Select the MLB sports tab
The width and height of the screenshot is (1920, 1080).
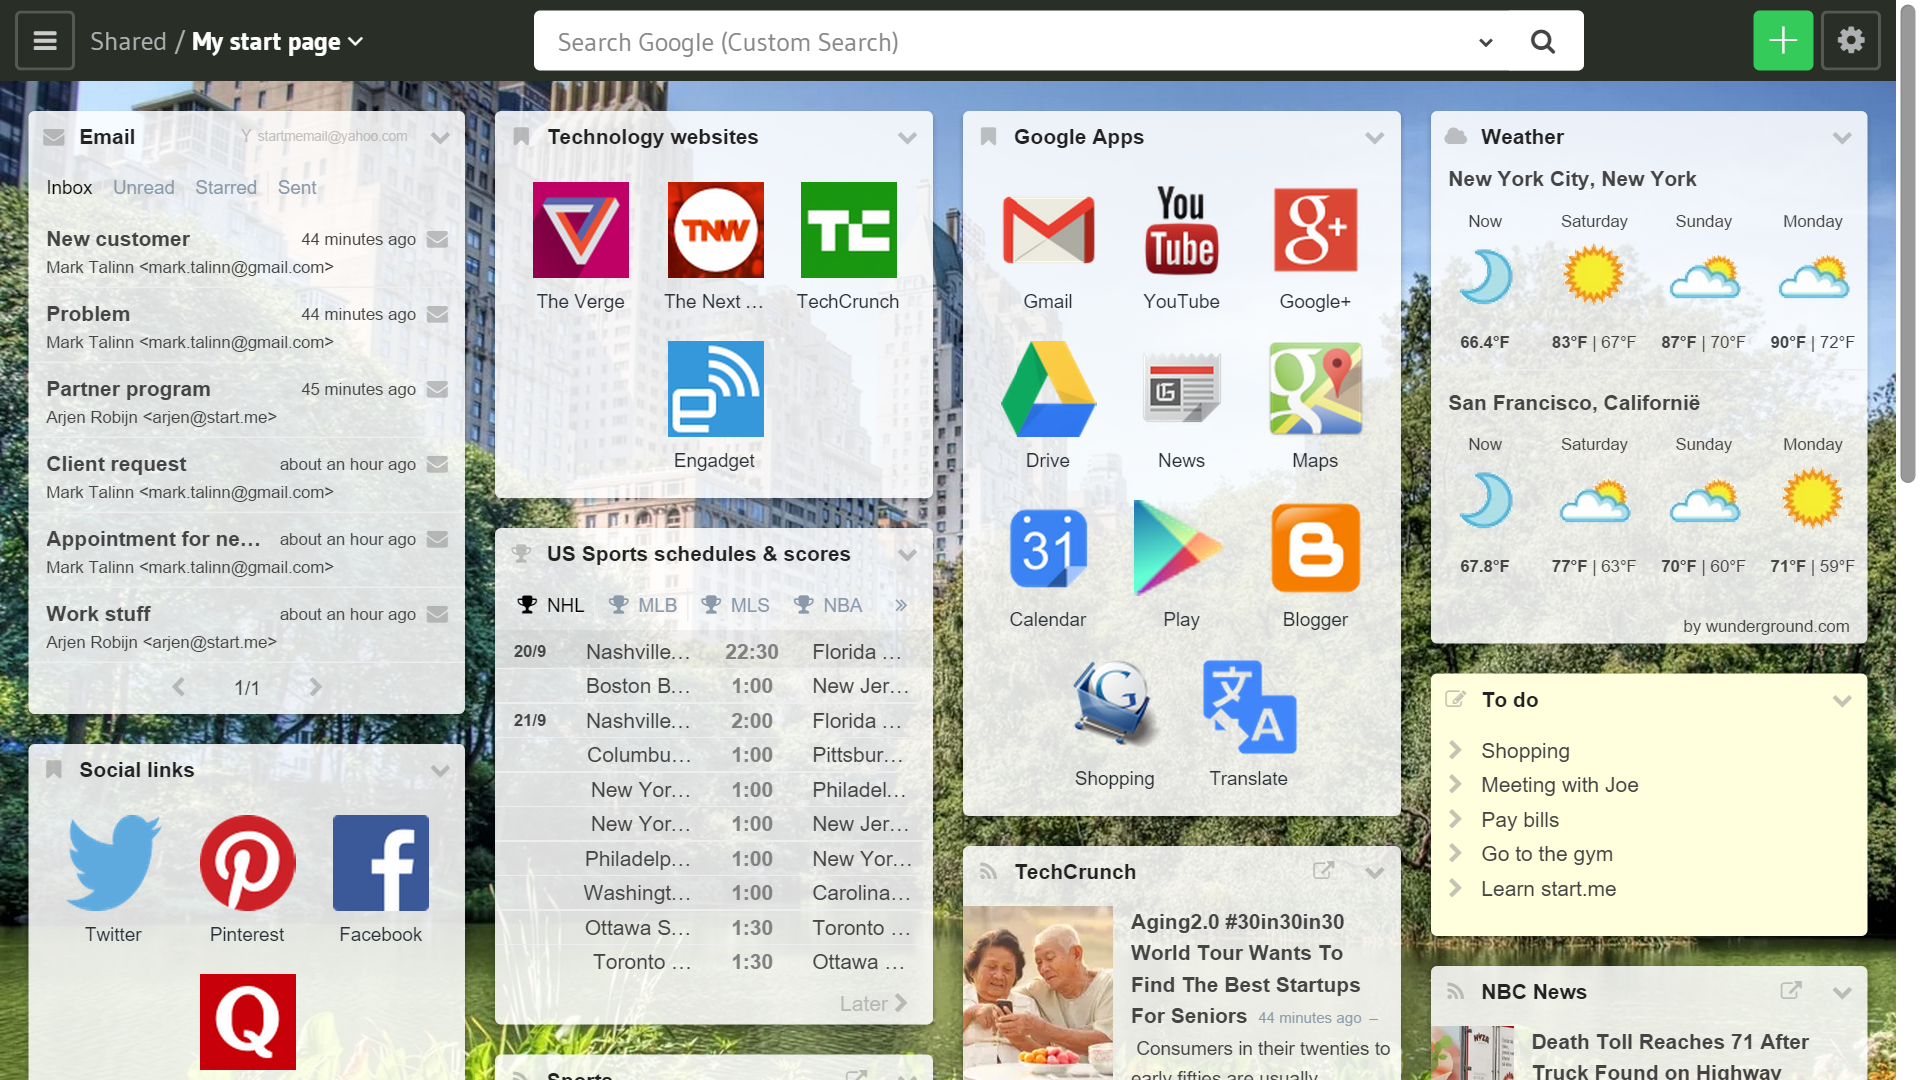coord(644,605)
